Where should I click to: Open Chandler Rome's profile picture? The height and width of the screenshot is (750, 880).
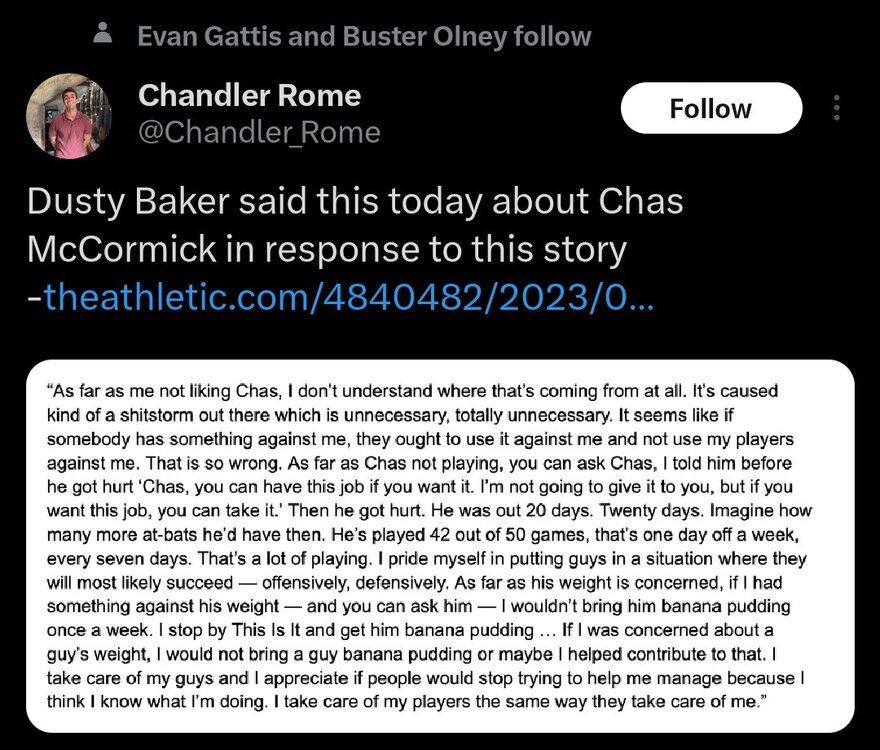click(69, 117)
